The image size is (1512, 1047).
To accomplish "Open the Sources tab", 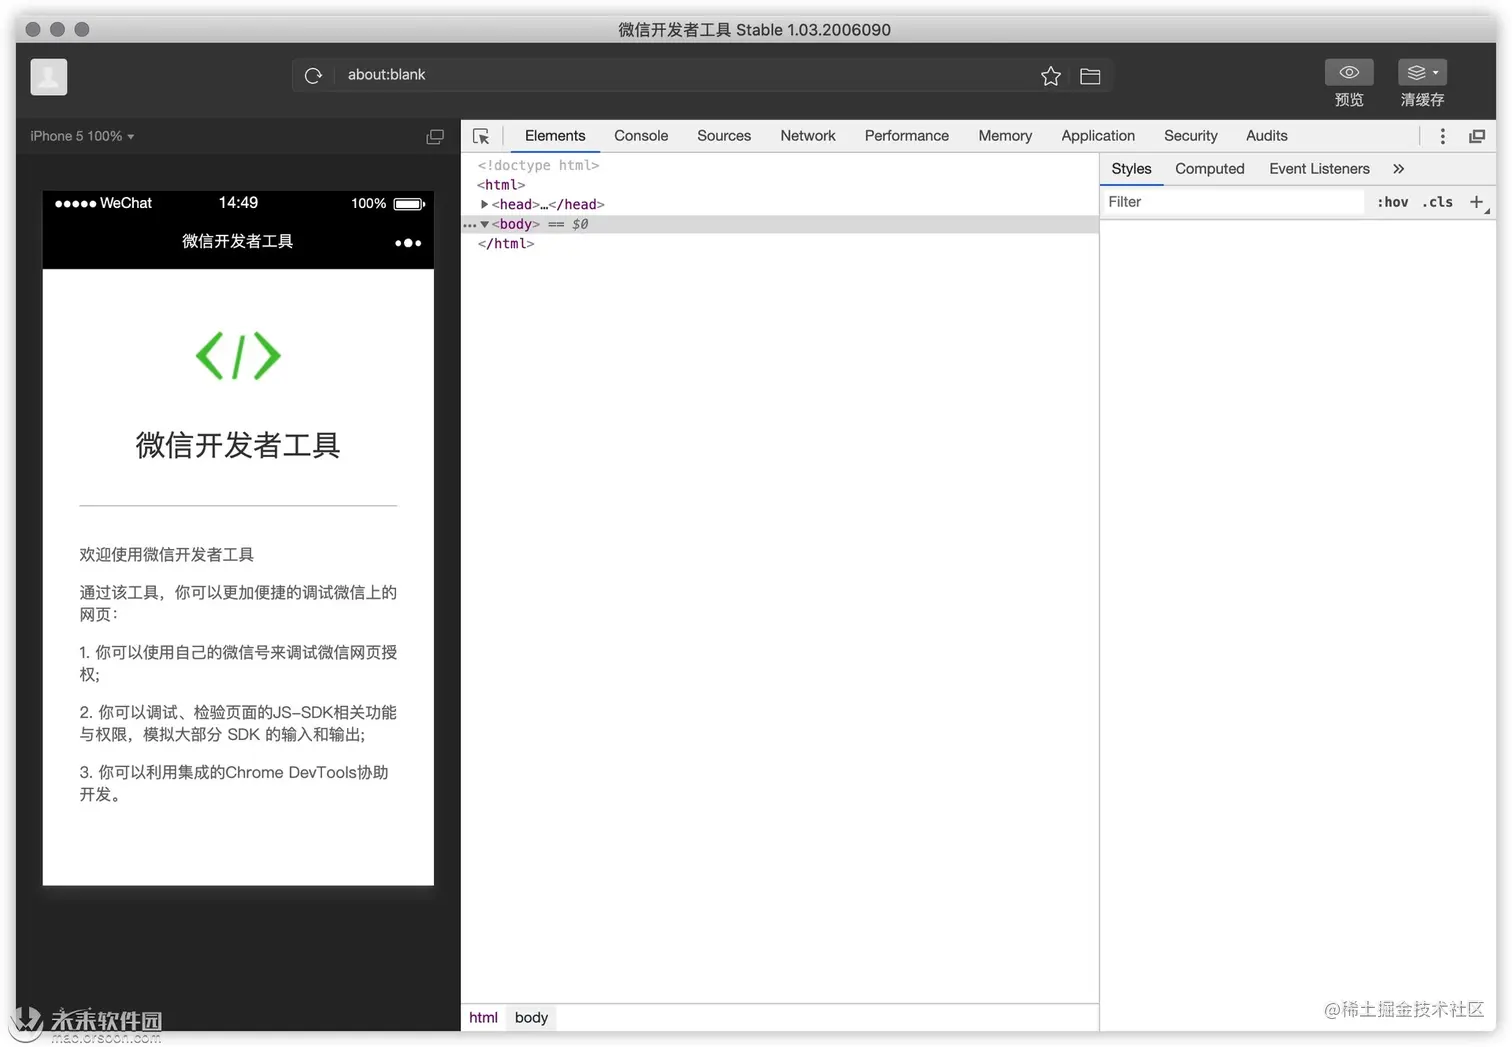I will point(724,136).
